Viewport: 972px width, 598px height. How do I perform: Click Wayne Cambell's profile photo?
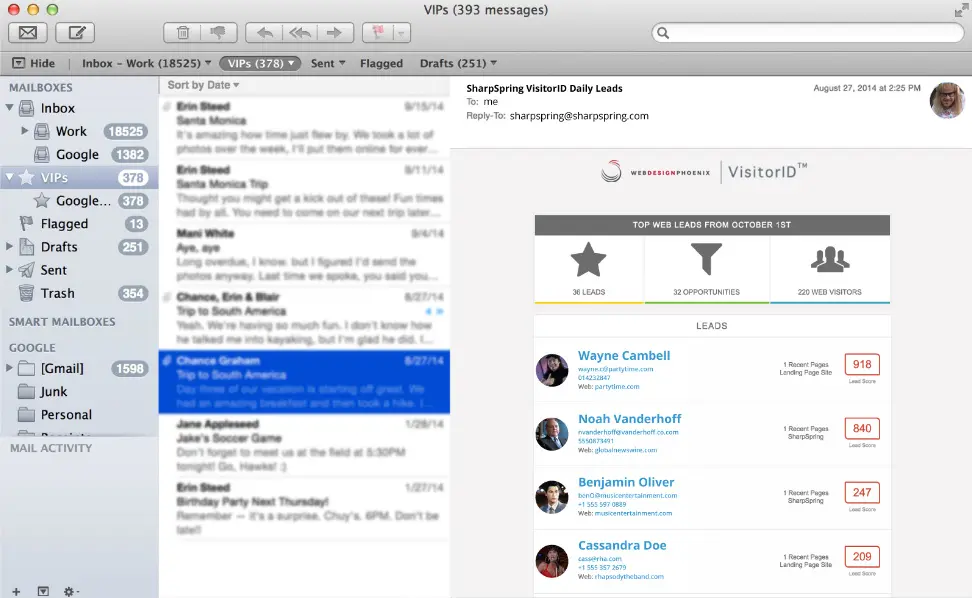coord(552,370)
